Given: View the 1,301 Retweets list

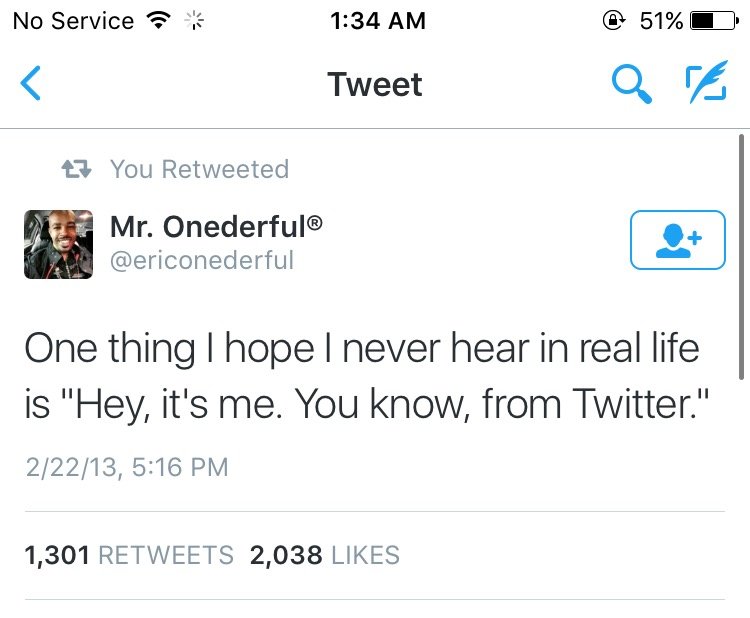Looking at the screenshot, I should 129,555.
